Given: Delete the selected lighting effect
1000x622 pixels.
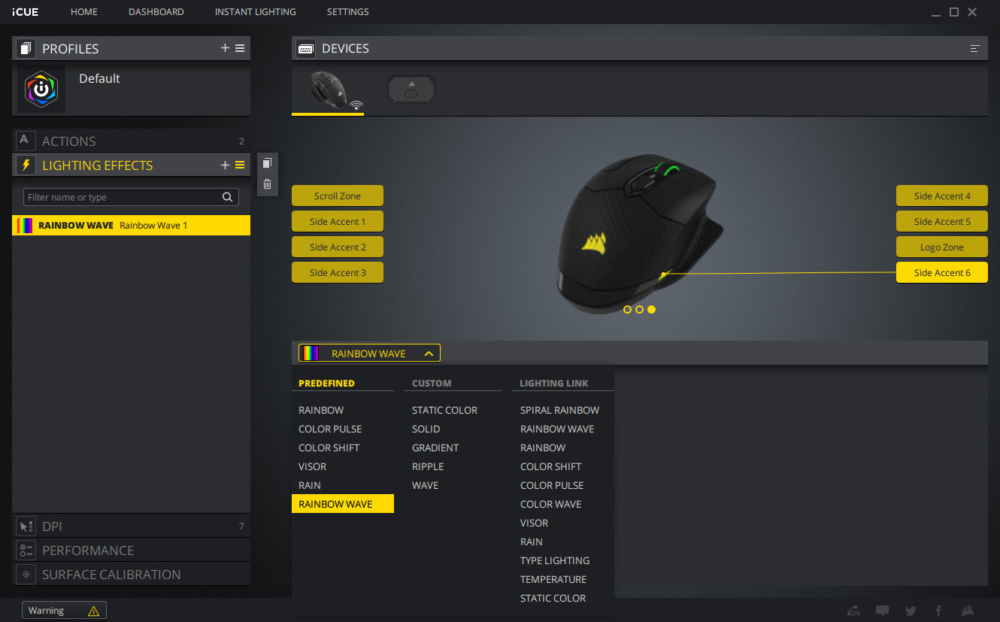Looking at the screenshot, I should pyautogui.click(x=267, y=184).
